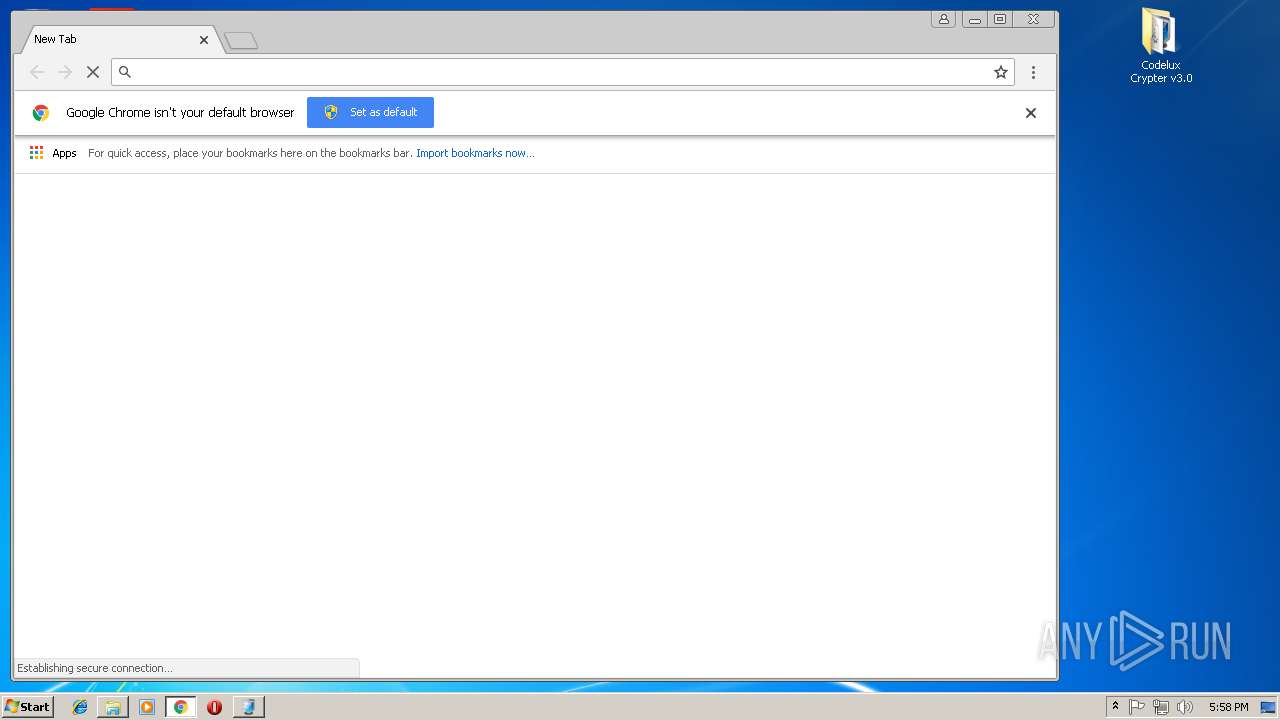
Task: Go back with the back arrow
Action: (x=37, y=72)
